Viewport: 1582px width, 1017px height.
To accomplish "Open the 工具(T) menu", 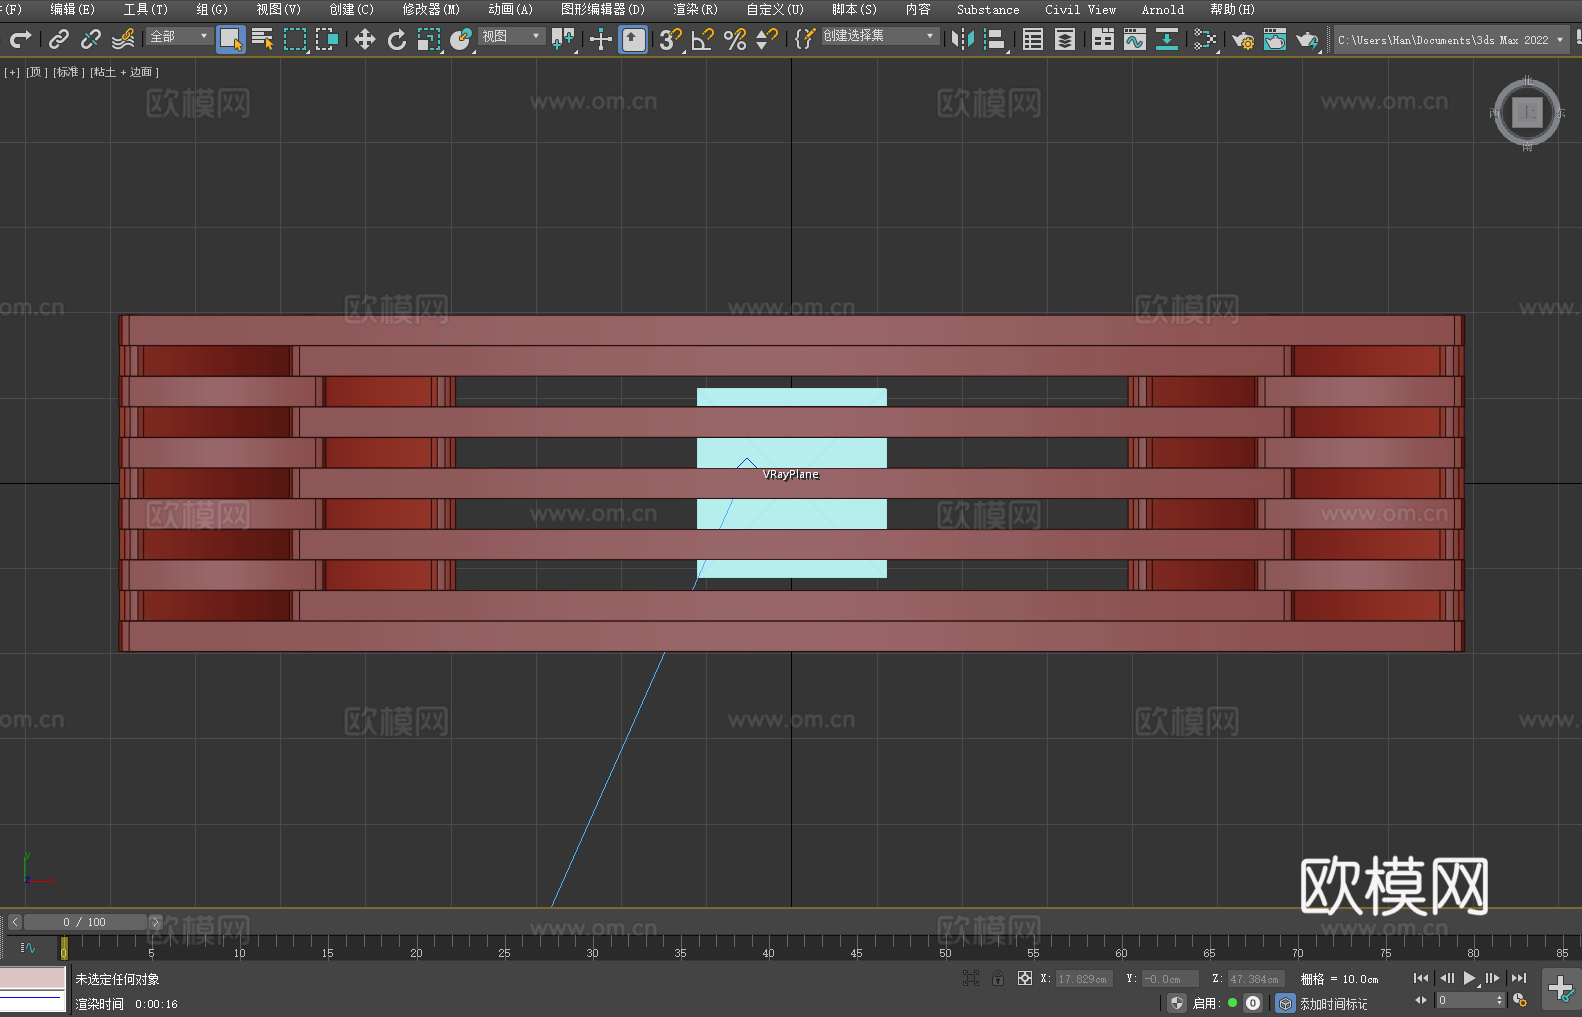I will click(145, 9).
